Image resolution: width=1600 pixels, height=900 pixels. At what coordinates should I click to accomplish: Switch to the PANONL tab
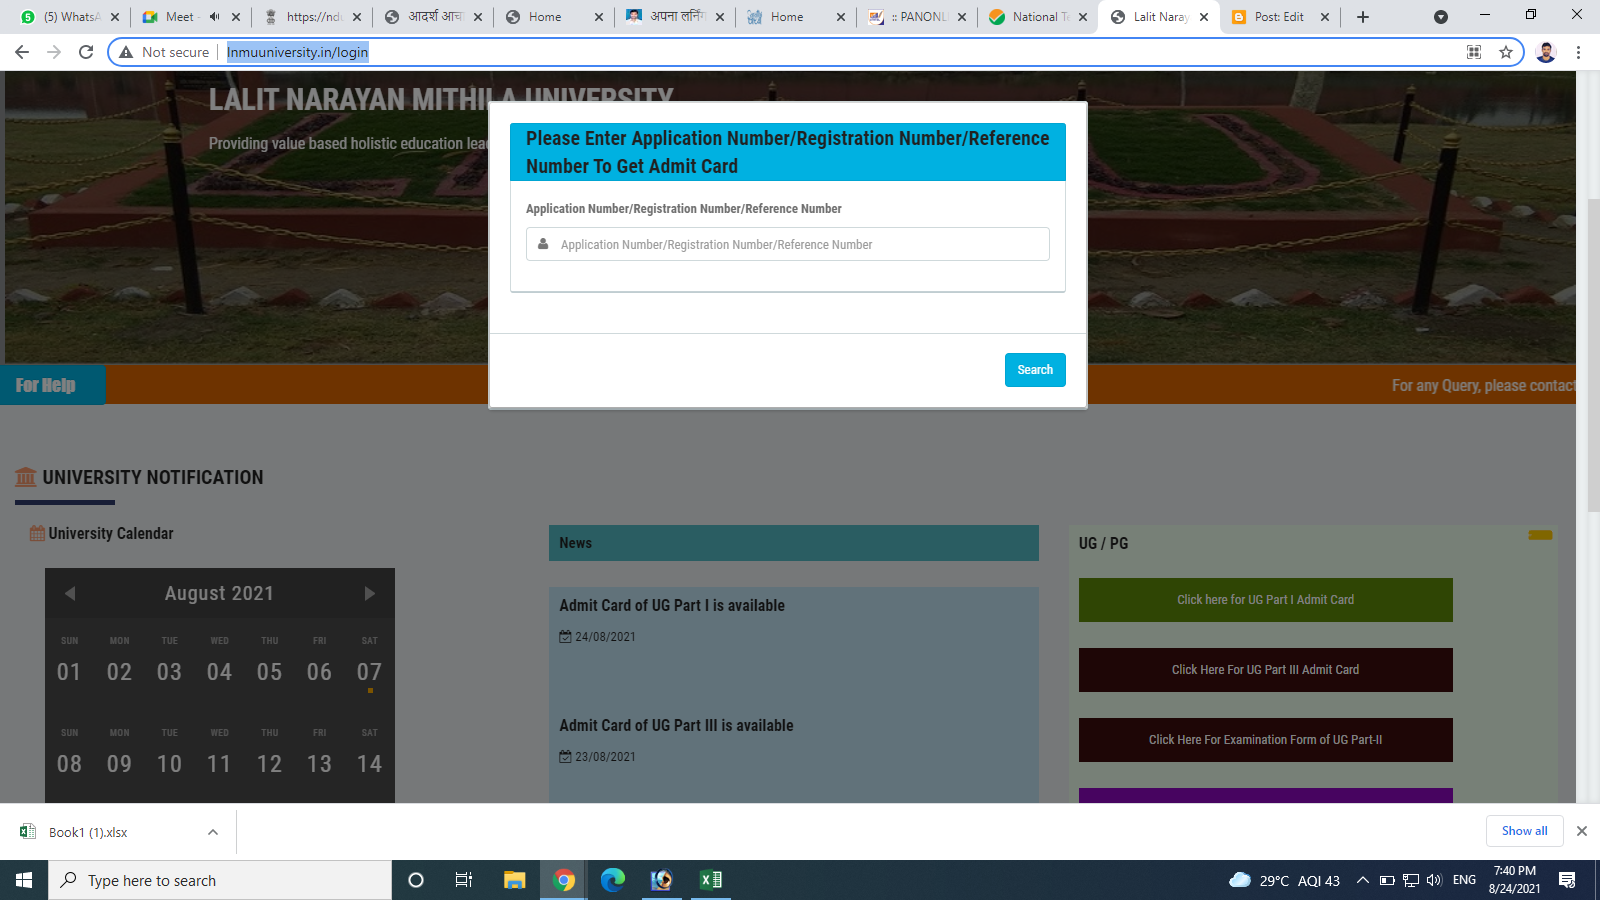(x=917, y=17)
